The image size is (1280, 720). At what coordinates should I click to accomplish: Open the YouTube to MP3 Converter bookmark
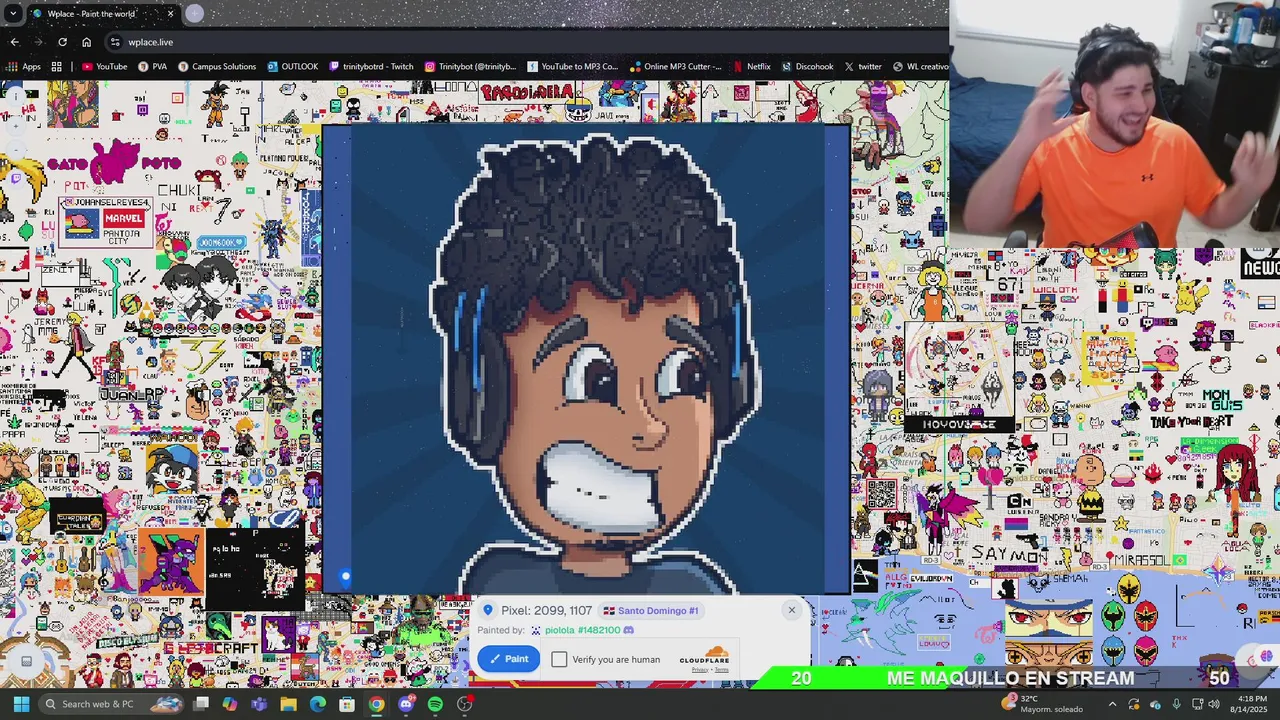click(572, 67)
